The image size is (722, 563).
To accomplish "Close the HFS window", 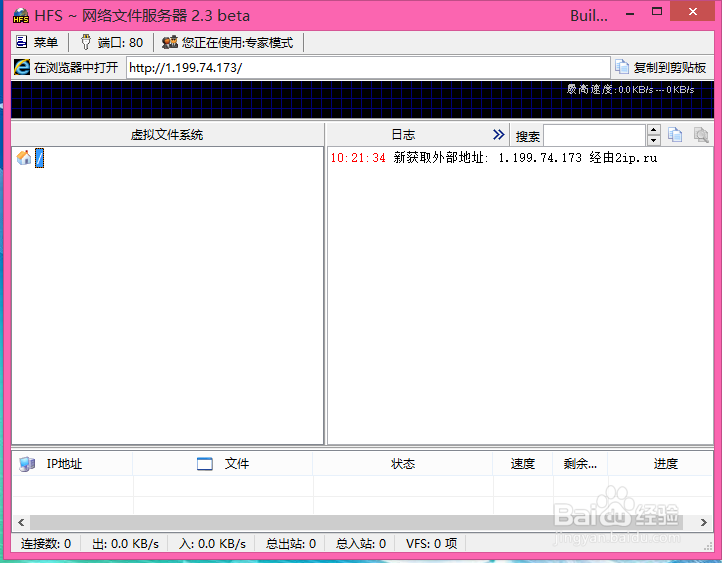I will 692,12.
